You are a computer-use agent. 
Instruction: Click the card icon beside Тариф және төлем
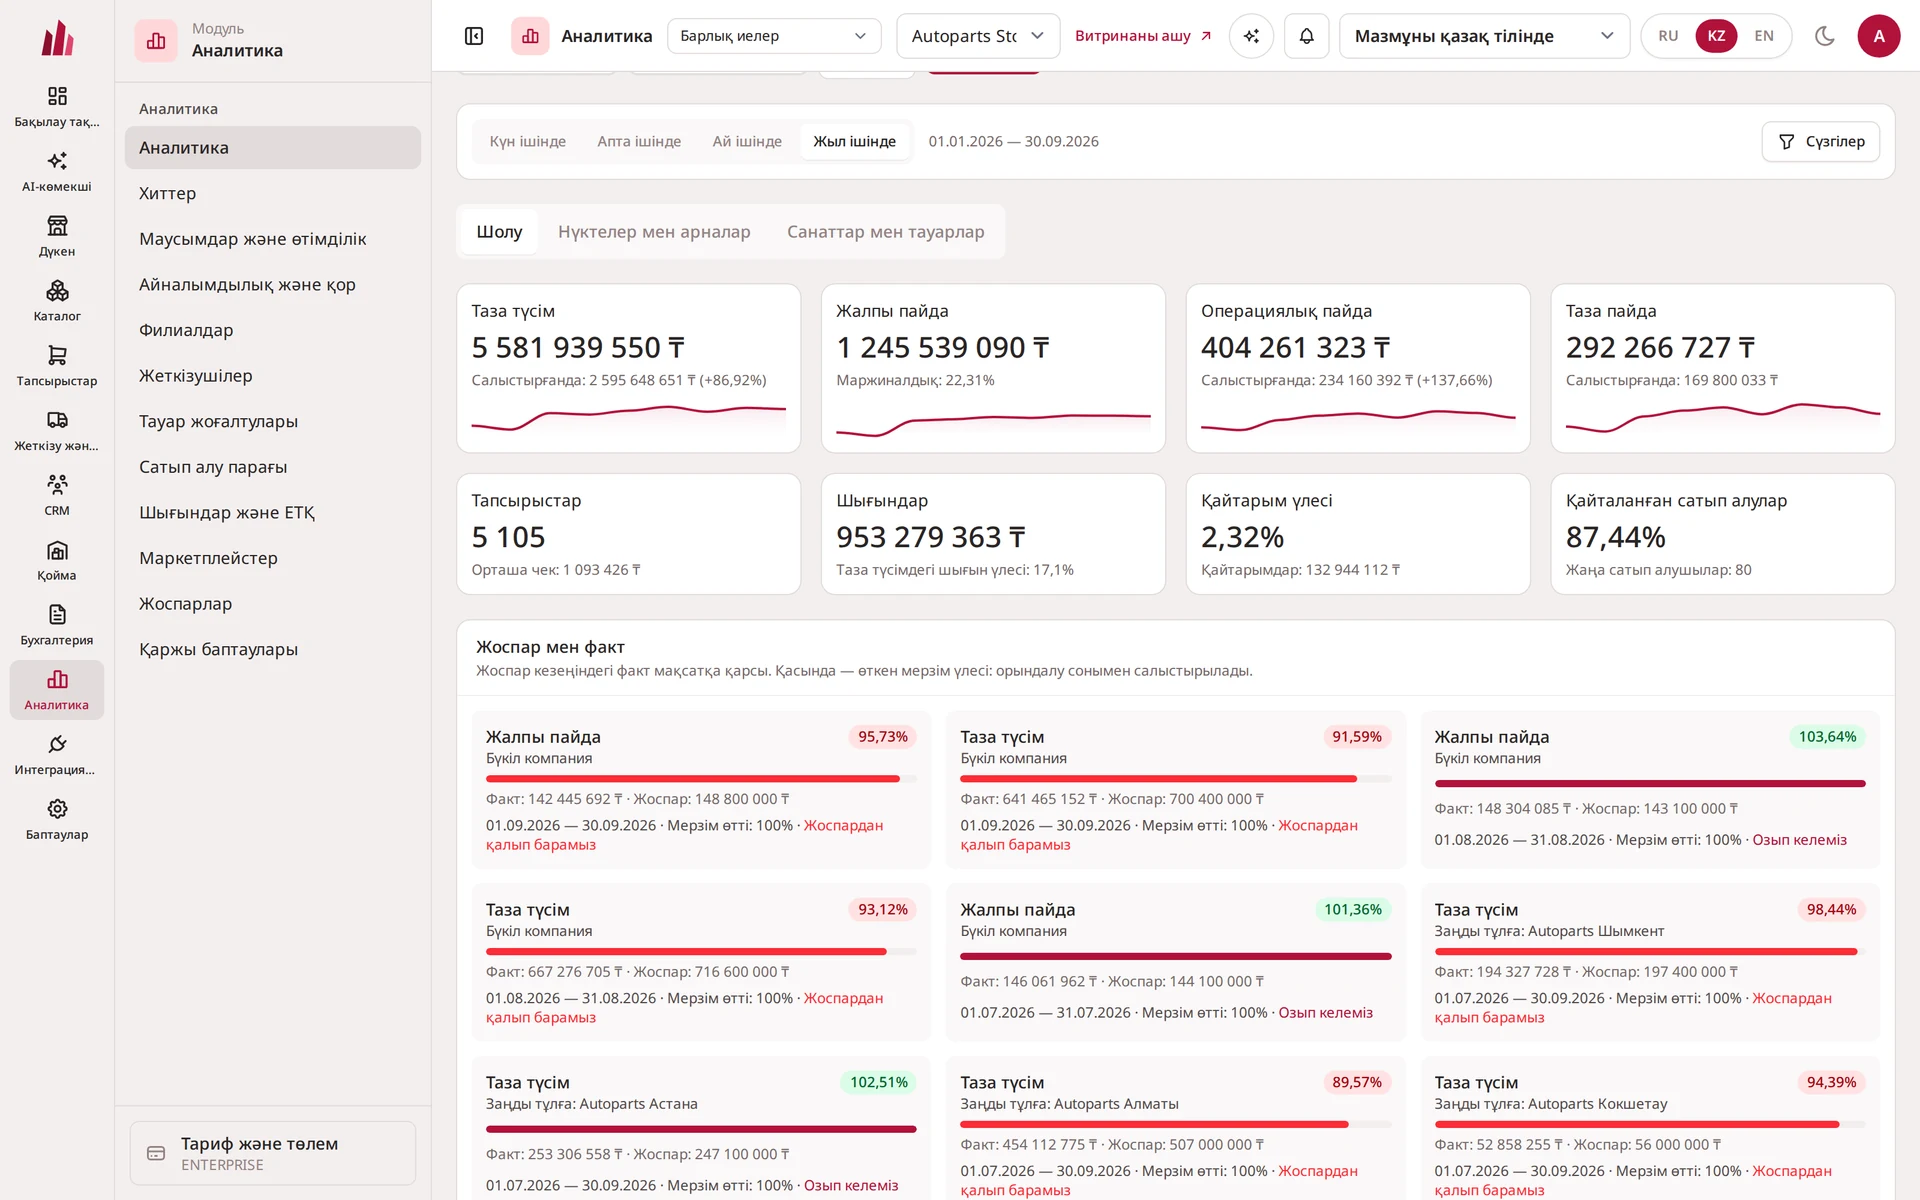coord(156,1153)
